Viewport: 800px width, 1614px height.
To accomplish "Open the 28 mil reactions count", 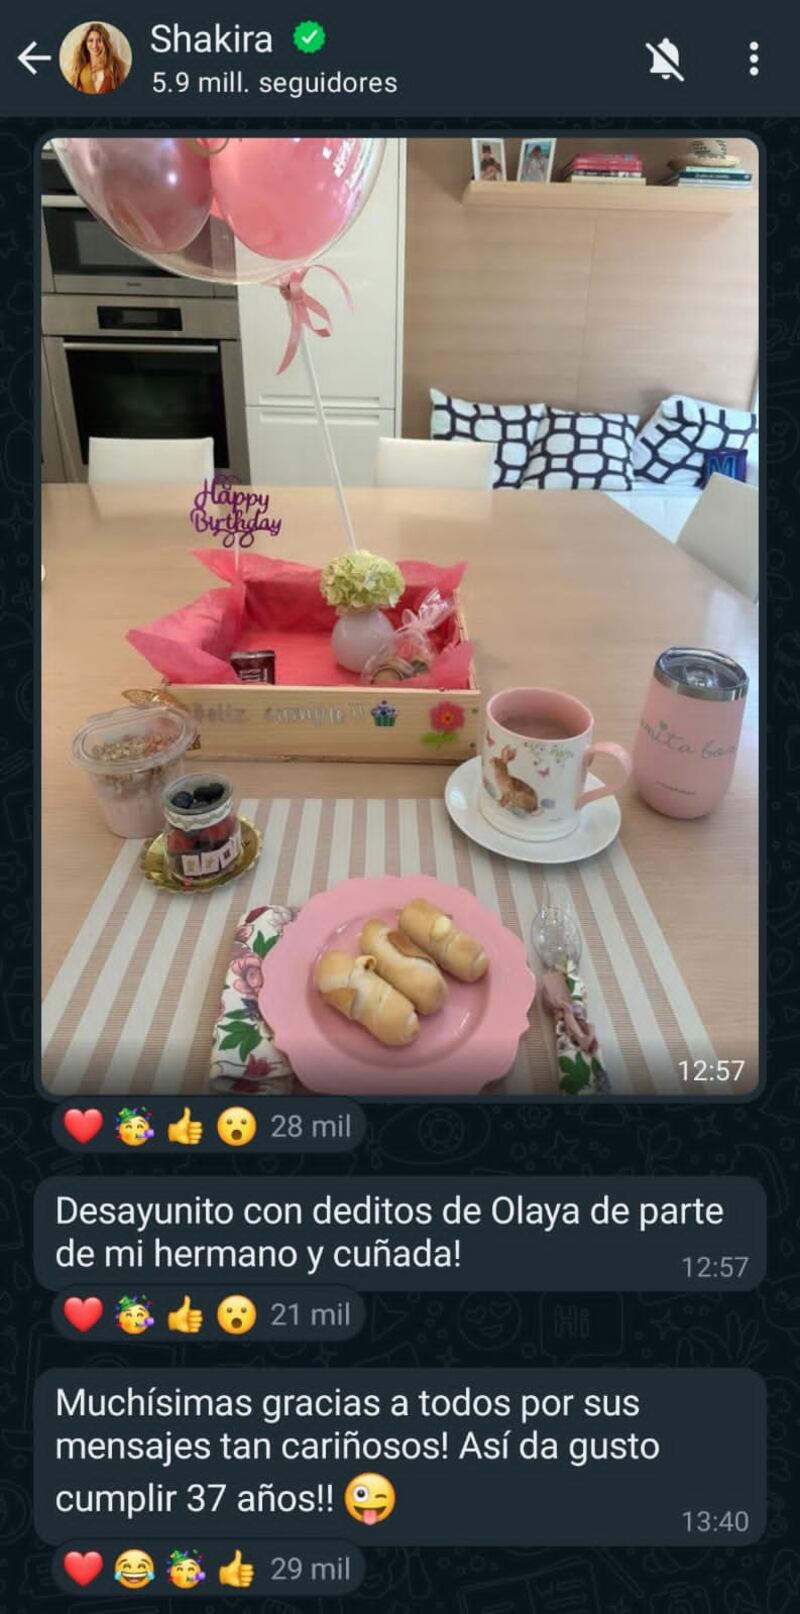I will 311,1127.
